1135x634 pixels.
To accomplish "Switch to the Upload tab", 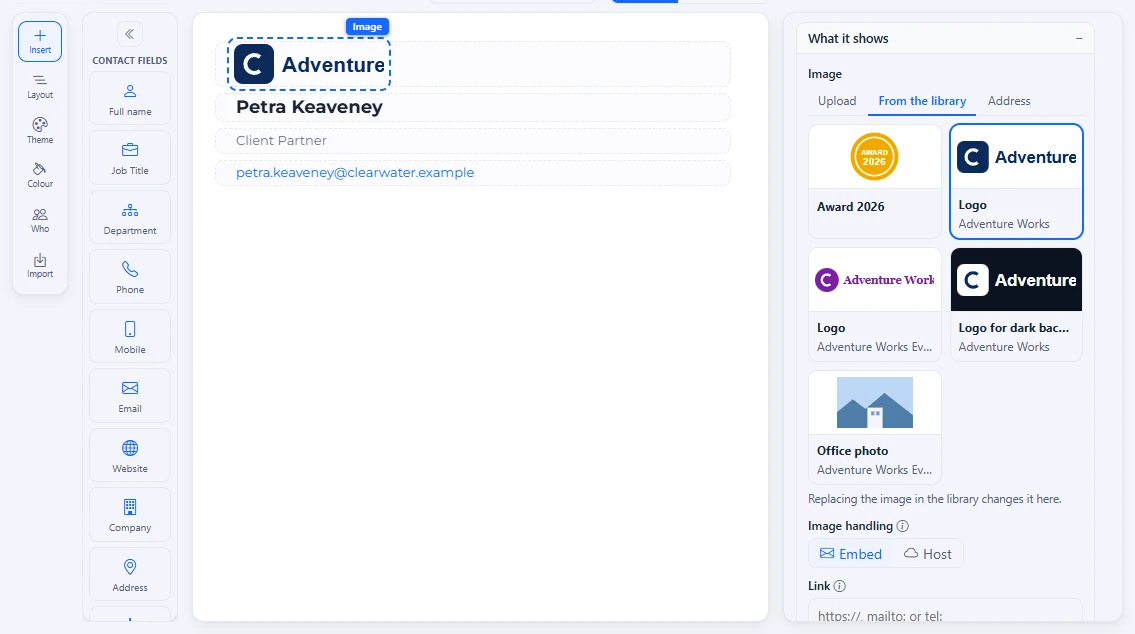I will click(x=837, y=101).
